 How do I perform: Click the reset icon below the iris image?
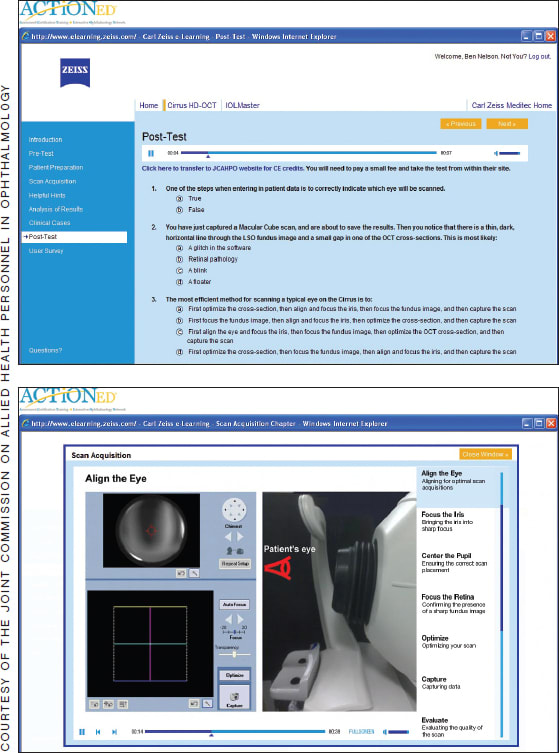pyautogui.click(x=181, y=573)
